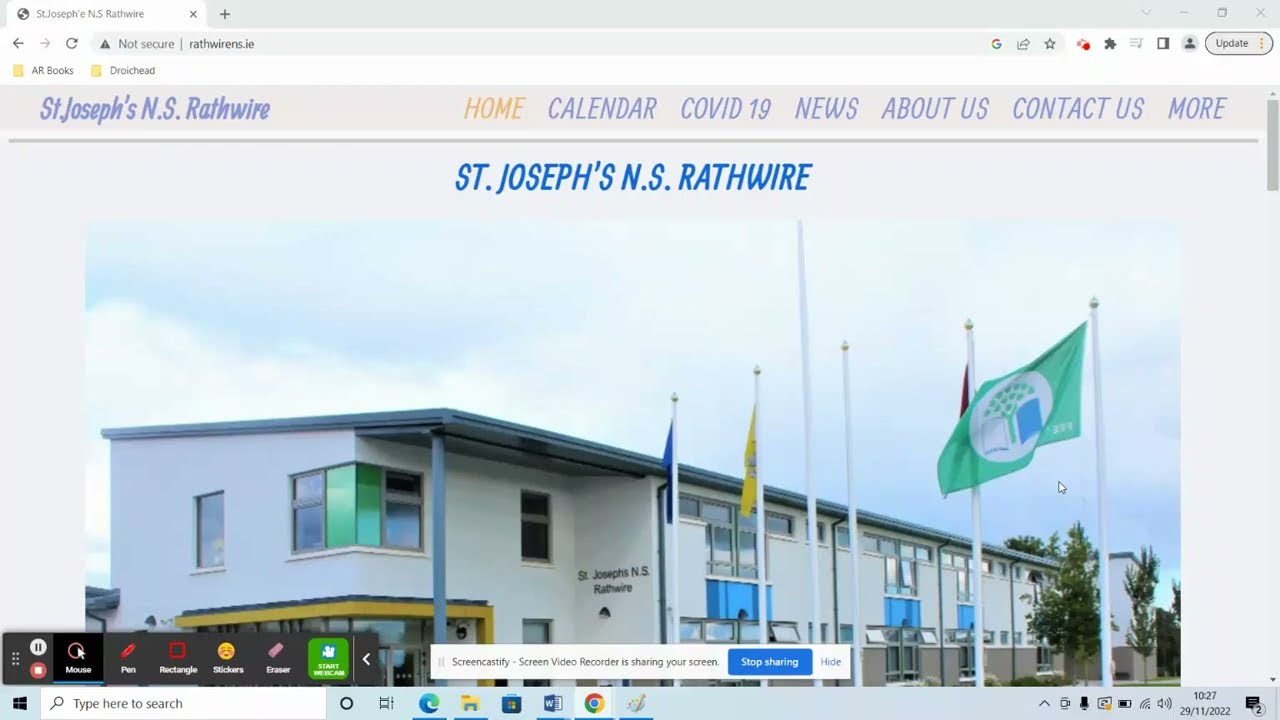Screen dimensions: 1280x720
Task: Open the NEWS menu item
Action: tap(827, 109)
